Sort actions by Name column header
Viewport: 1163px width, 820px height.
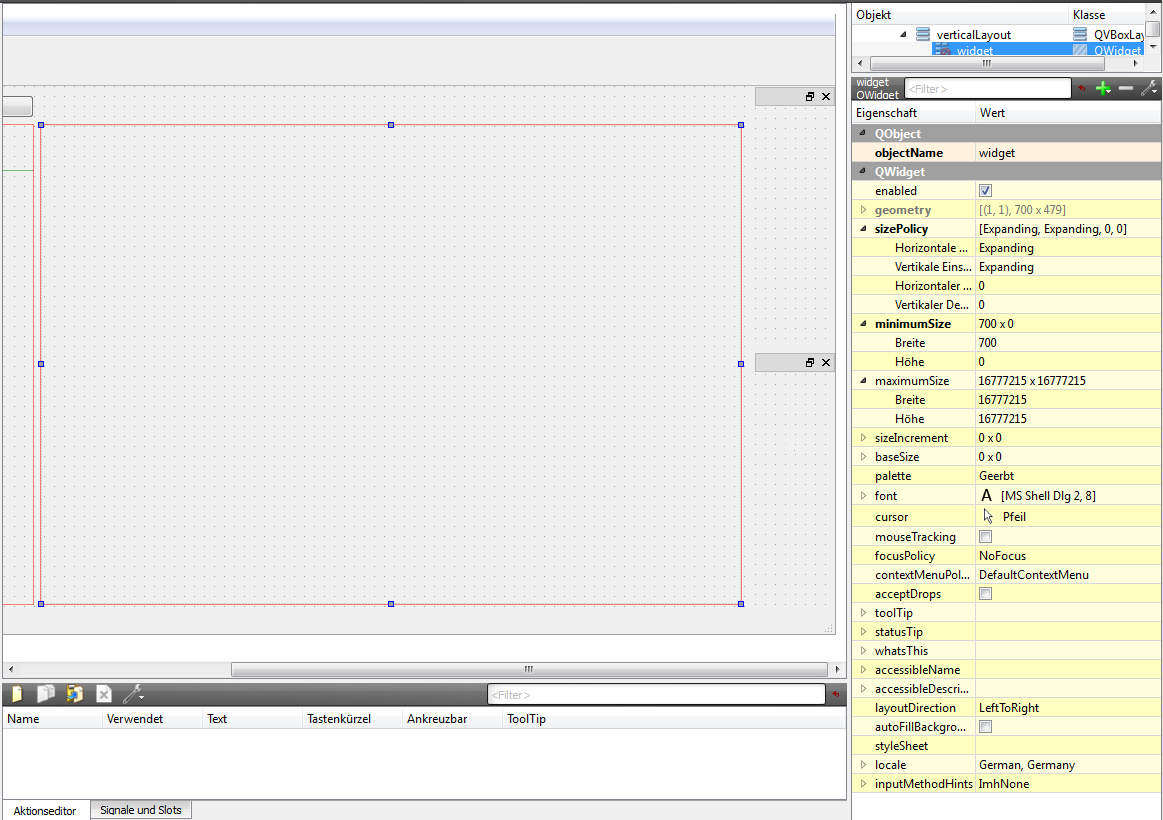52,718
